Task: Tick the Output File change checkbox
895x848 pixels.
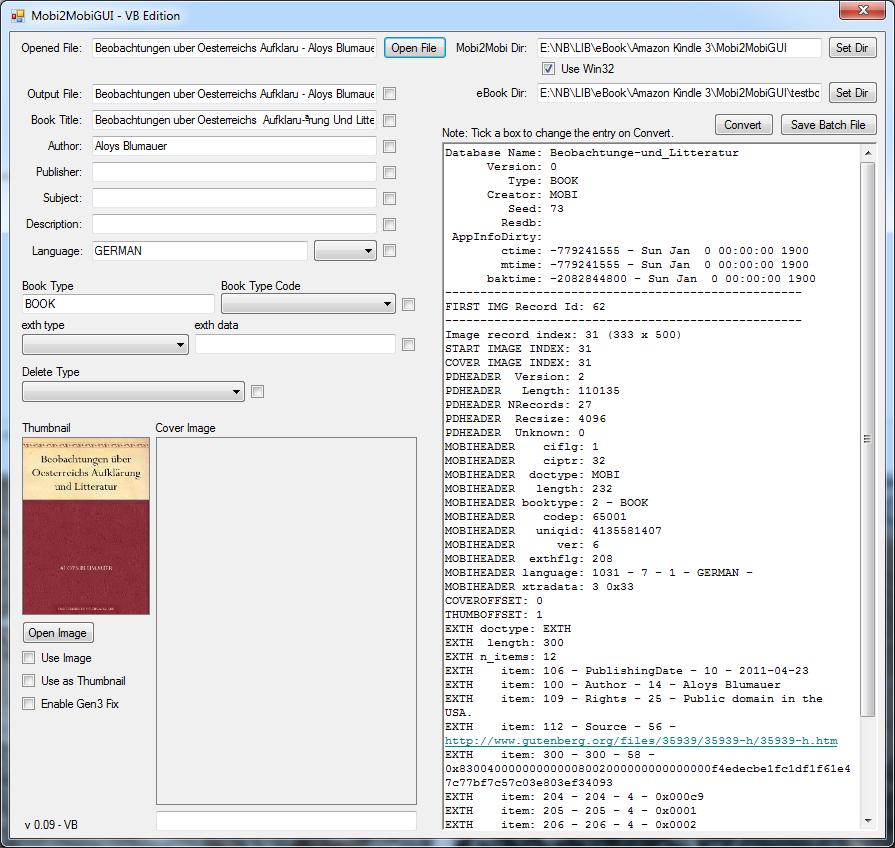Action: [x=390, y=94]
